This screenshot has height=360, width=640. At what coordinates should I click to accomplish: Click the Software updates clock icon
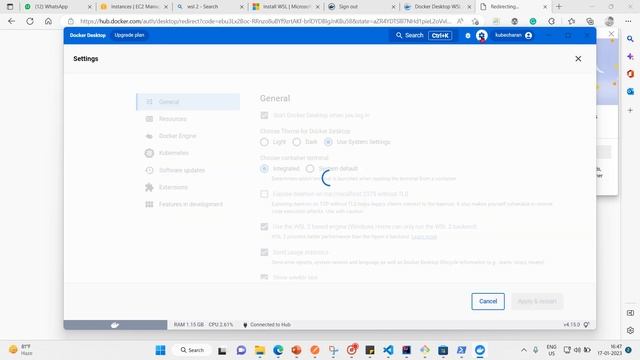click(149, 170)
